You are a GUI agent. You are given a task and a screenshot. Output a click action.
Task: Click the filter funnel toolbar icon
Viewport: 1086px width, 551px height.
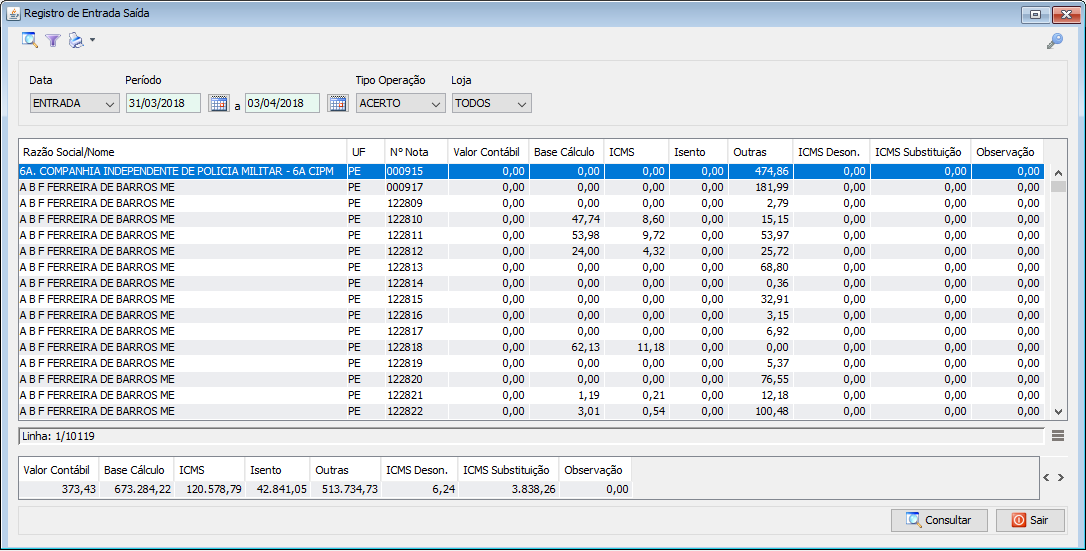(53, 41)
